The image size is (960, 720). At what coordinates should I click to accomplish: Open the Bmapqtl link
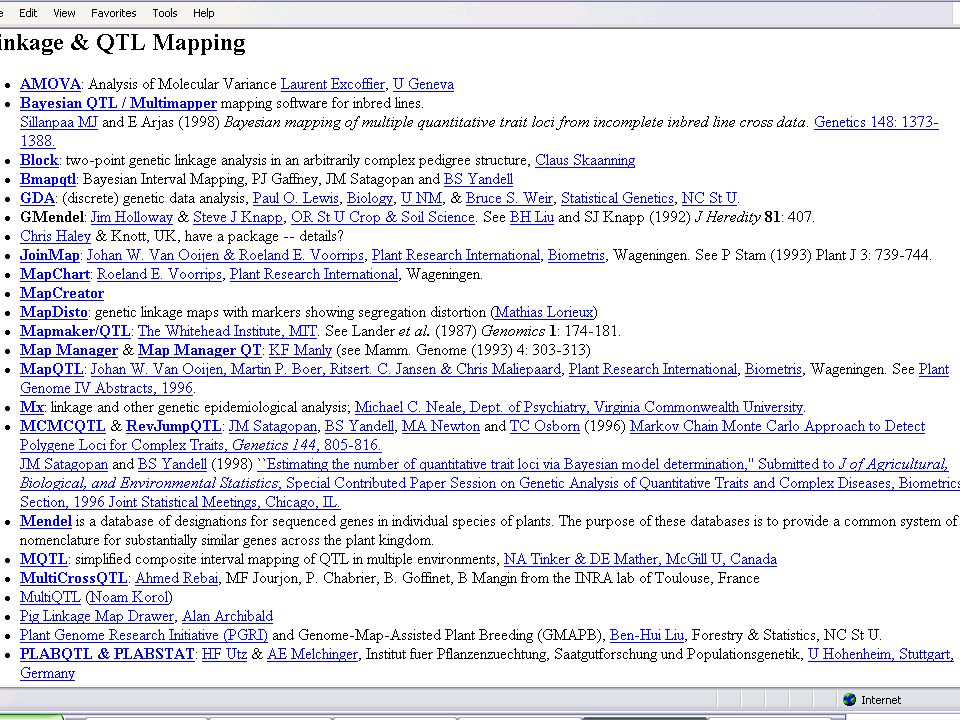[x=48, y=179]
